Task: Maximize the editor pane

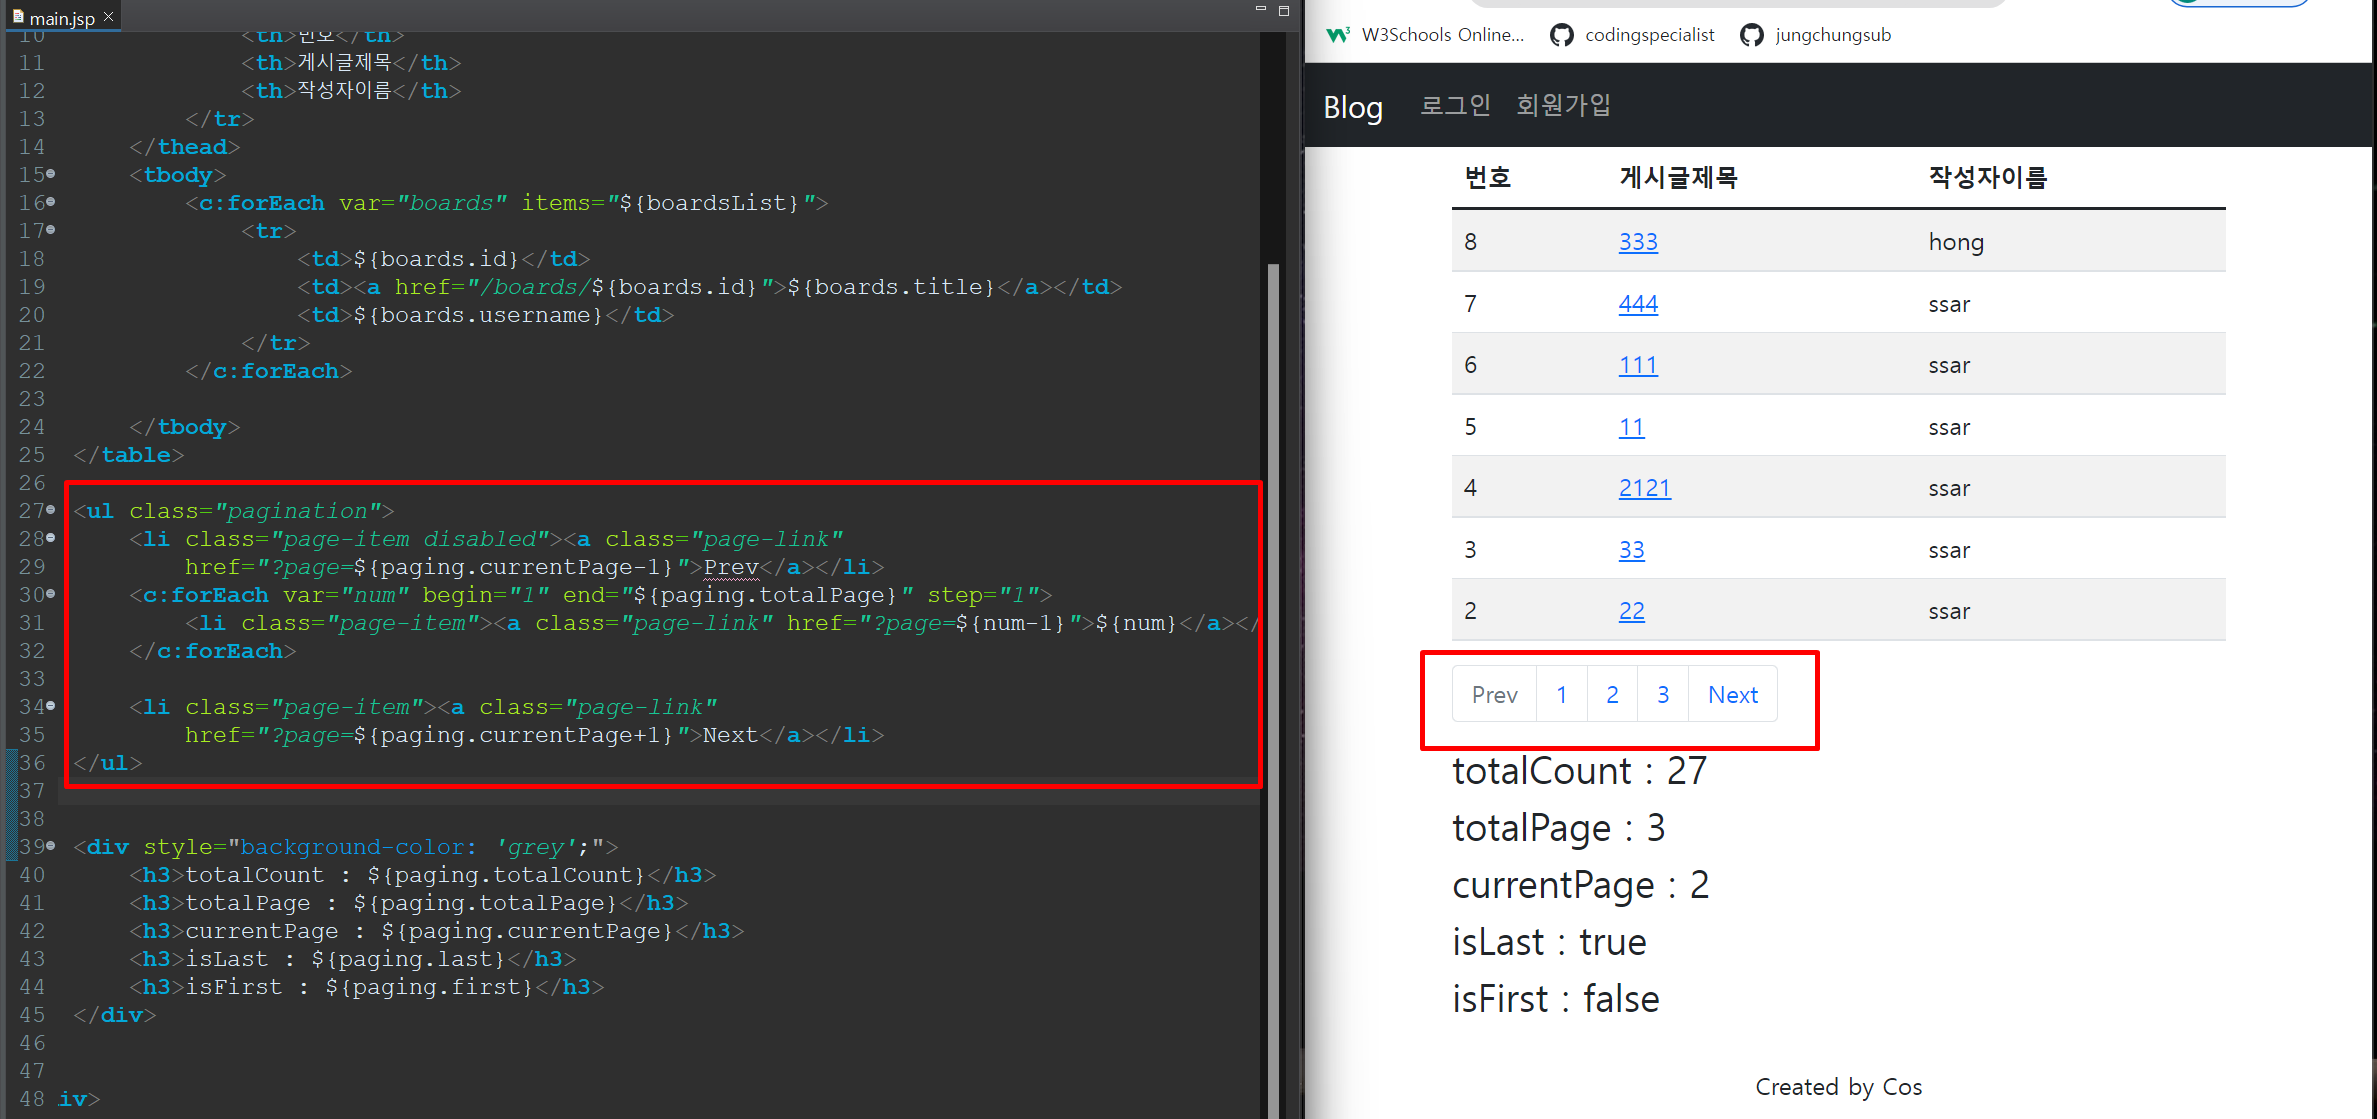Action: pos(1284,10)
